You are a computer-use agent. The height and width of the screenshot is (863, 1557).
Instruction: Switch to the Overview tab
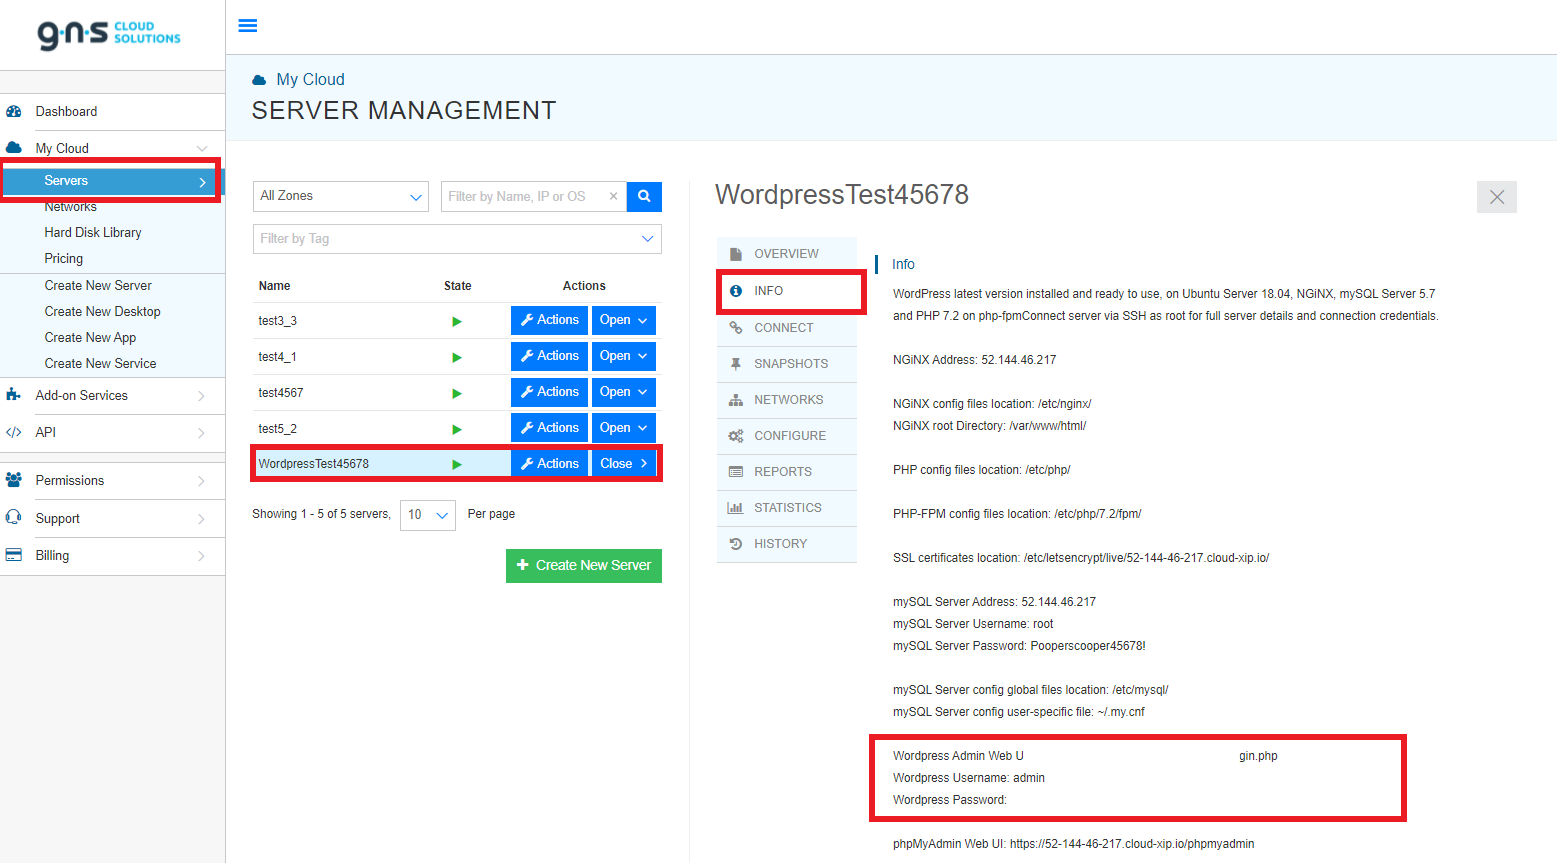pyautogui.click(x=787, y=254)
